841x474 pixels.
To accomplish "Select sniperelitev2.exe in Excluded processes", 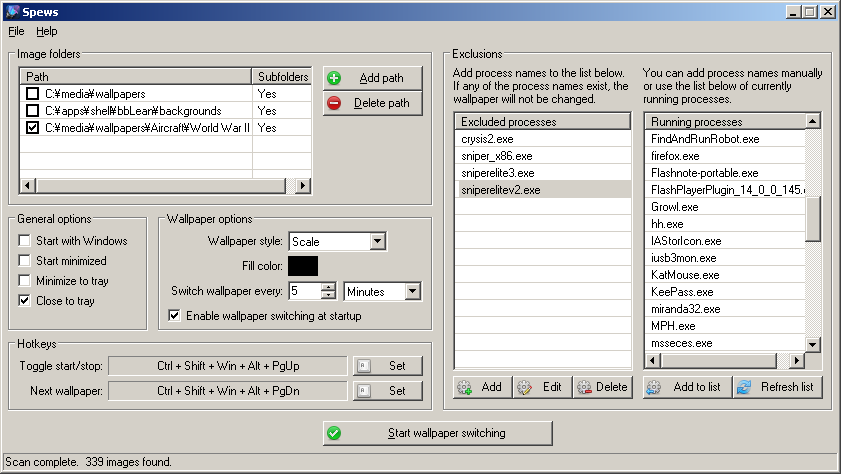I will coord(543,190).
